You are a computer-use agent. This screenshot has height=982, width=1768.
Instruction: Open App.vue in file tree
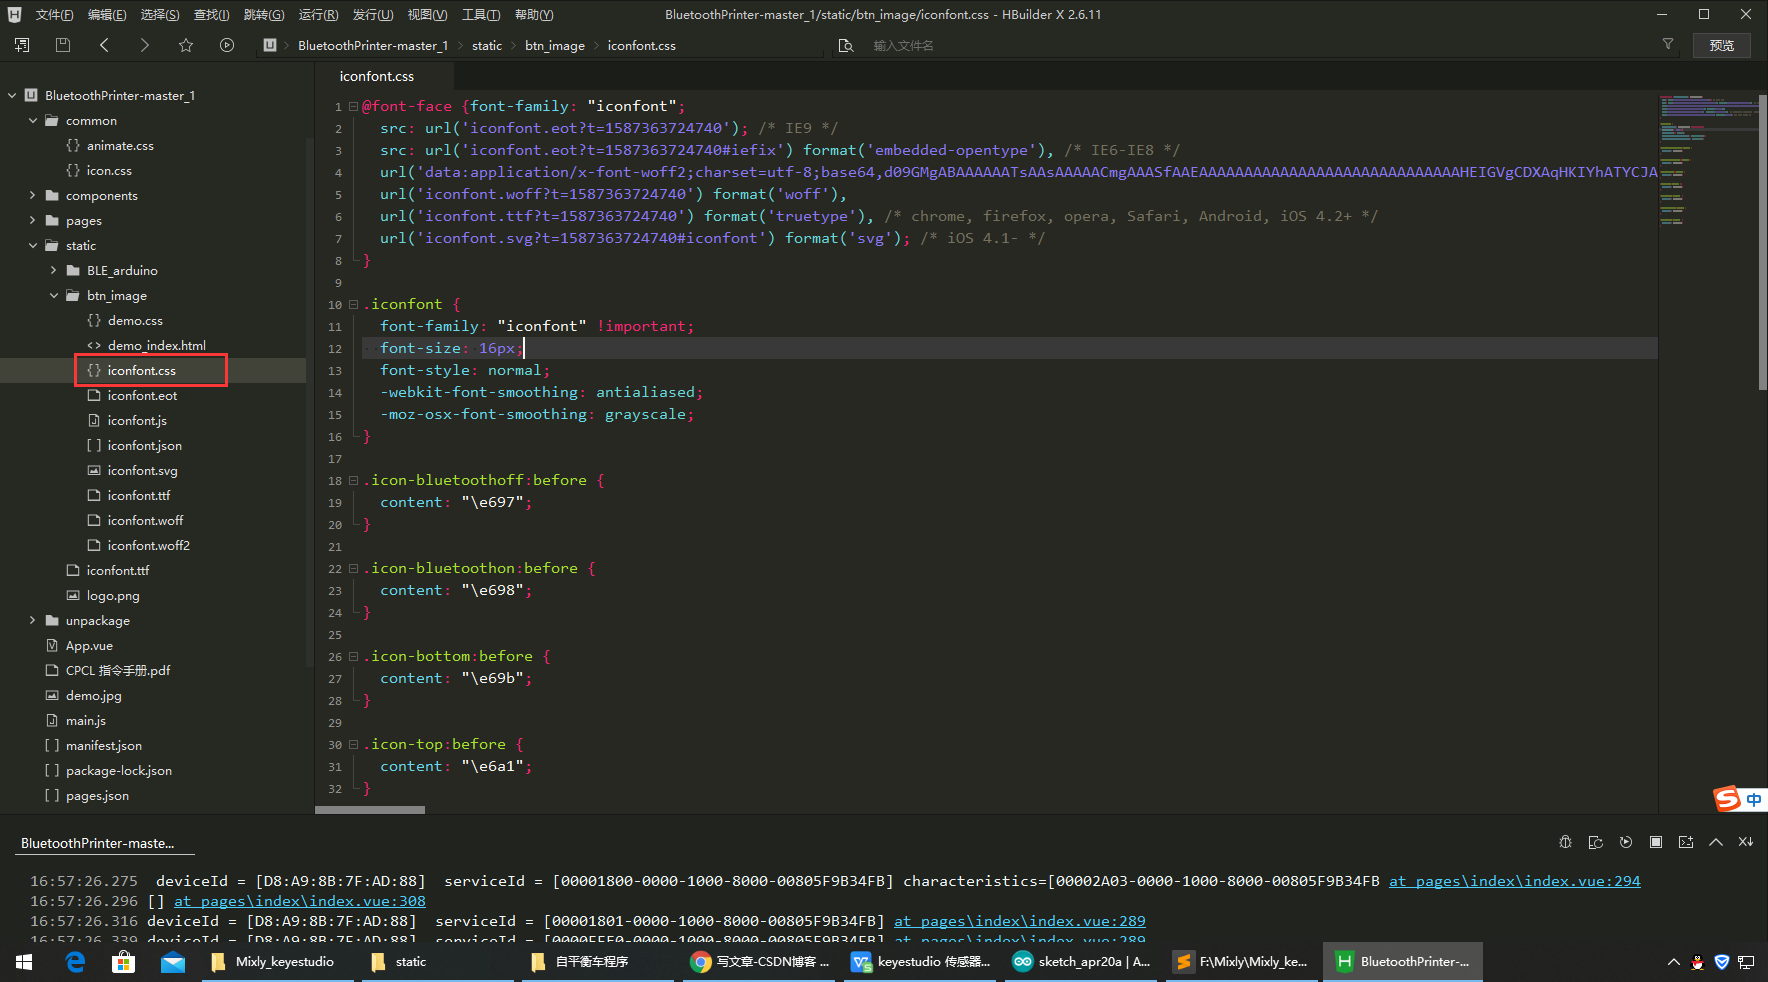tap(89, 645)
